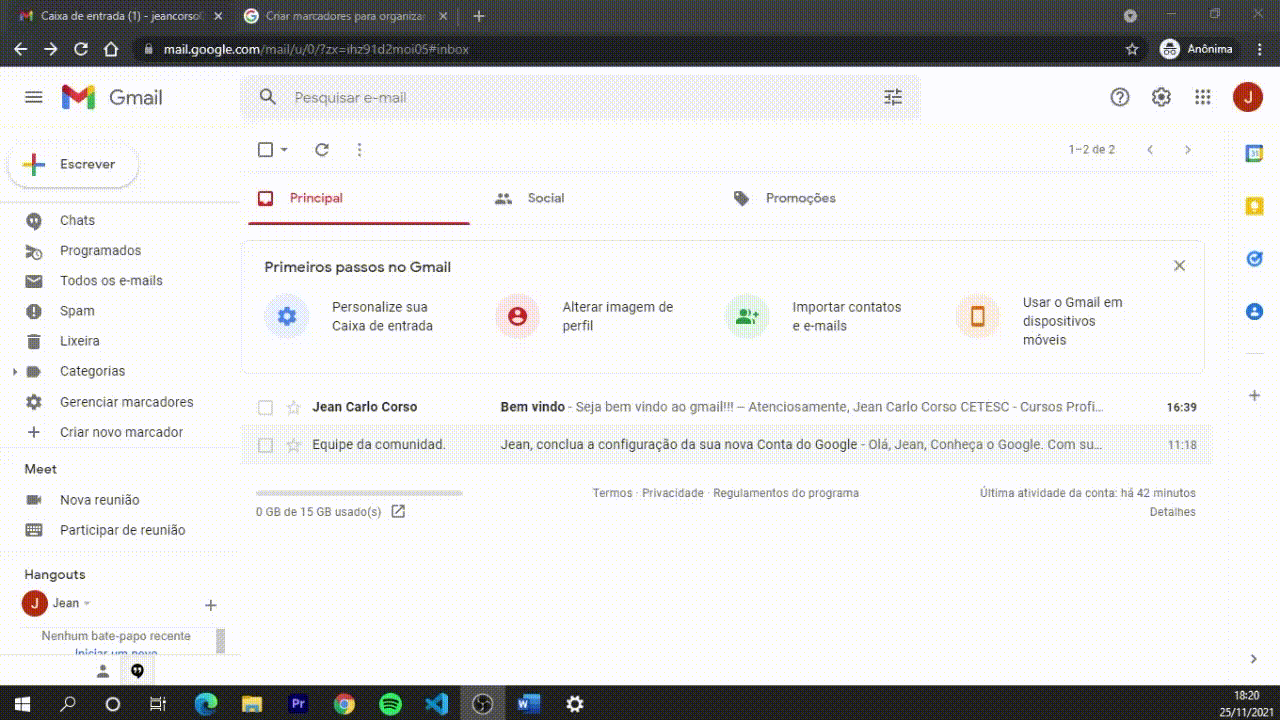
Task: Open Chats in the sidebar
Action: click(77, 221)
